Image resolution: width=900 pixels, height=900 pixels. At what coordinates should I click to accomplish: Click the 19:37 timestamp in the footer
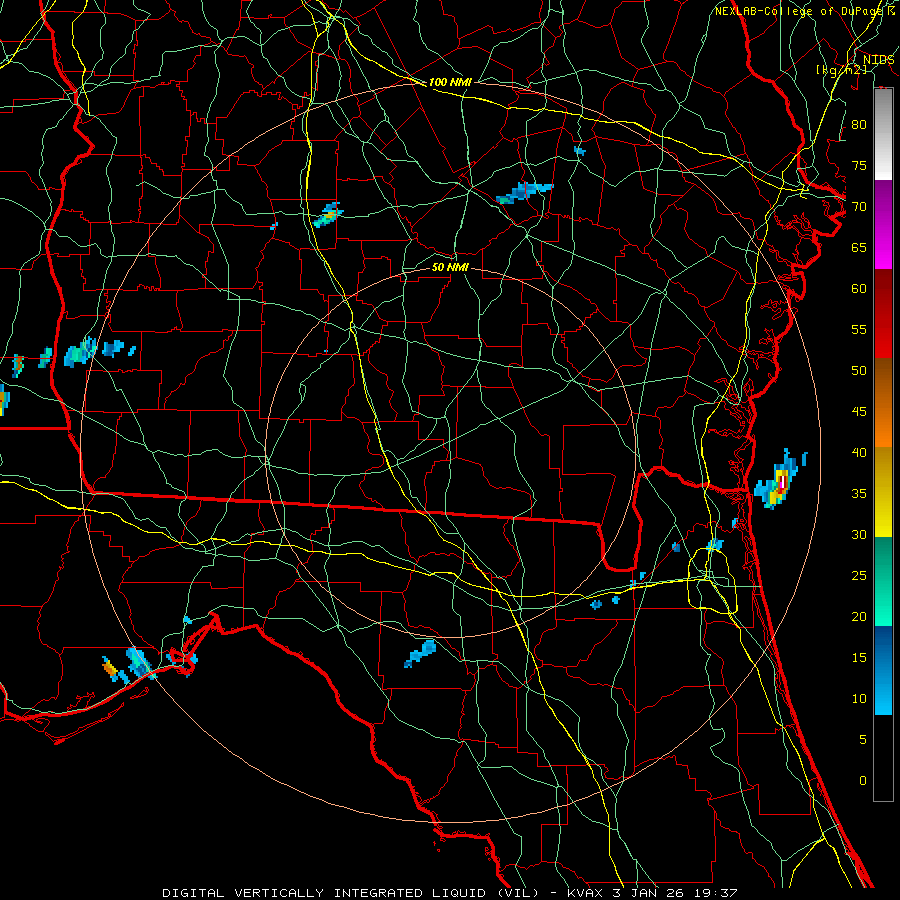pos(717,893)
